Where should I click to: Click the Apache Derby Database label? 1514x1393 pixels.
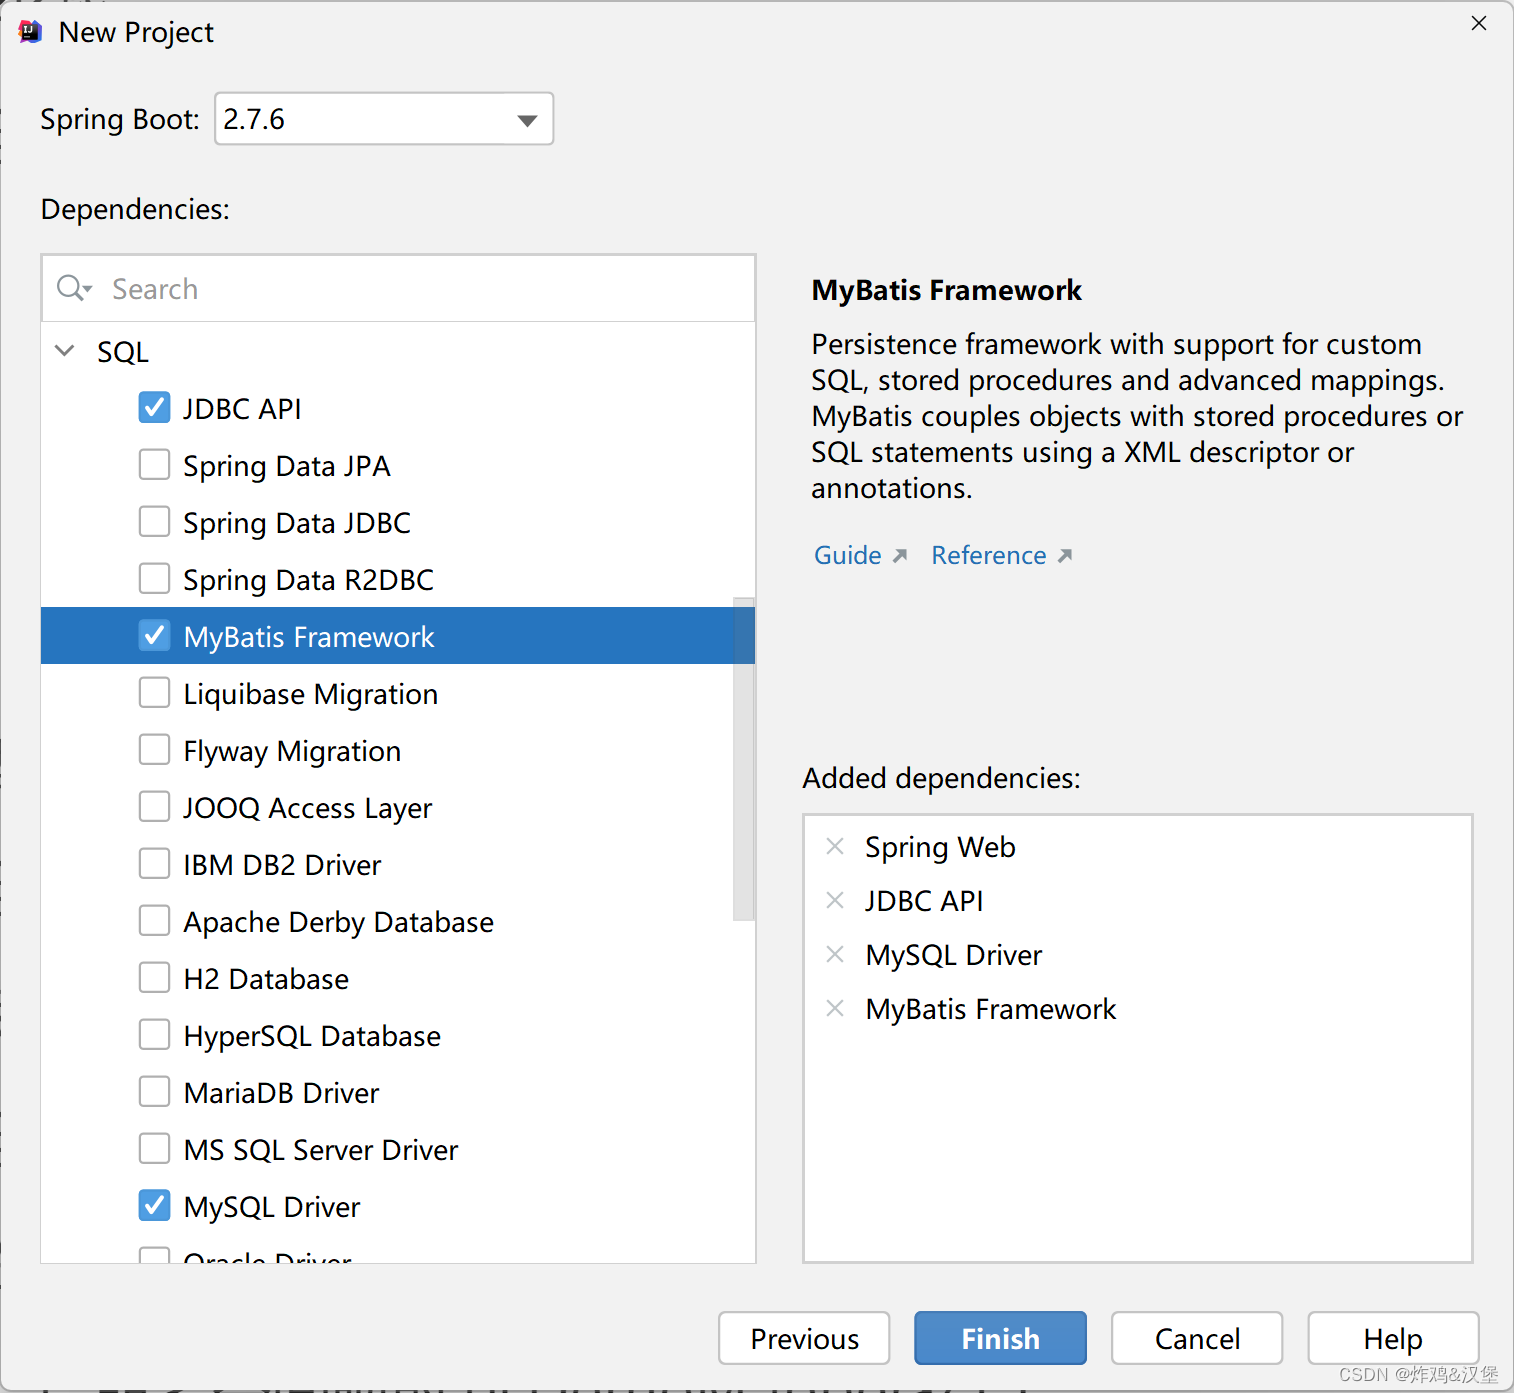339,922
